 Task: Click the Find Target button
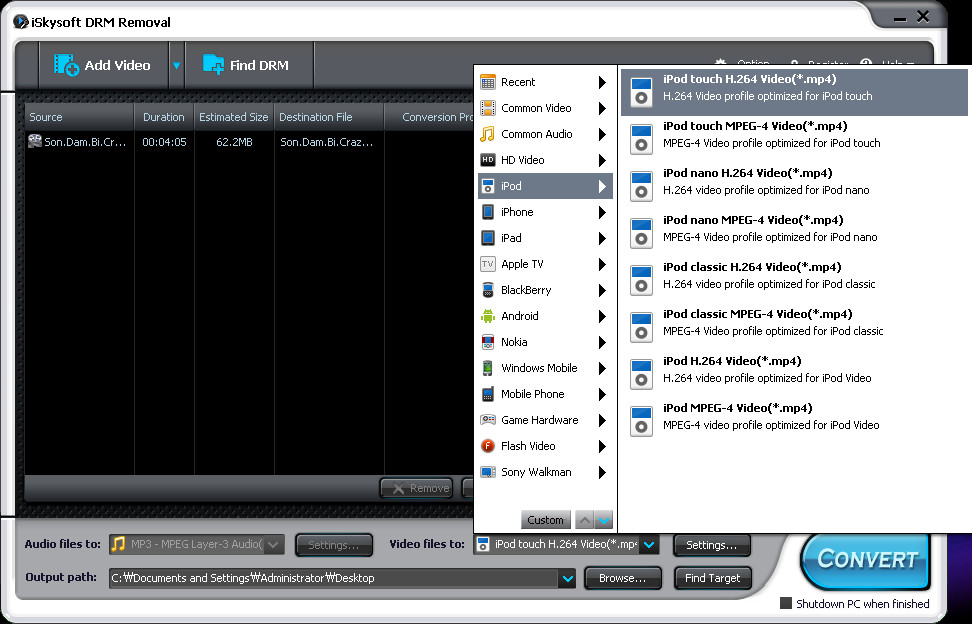(713, 578)
